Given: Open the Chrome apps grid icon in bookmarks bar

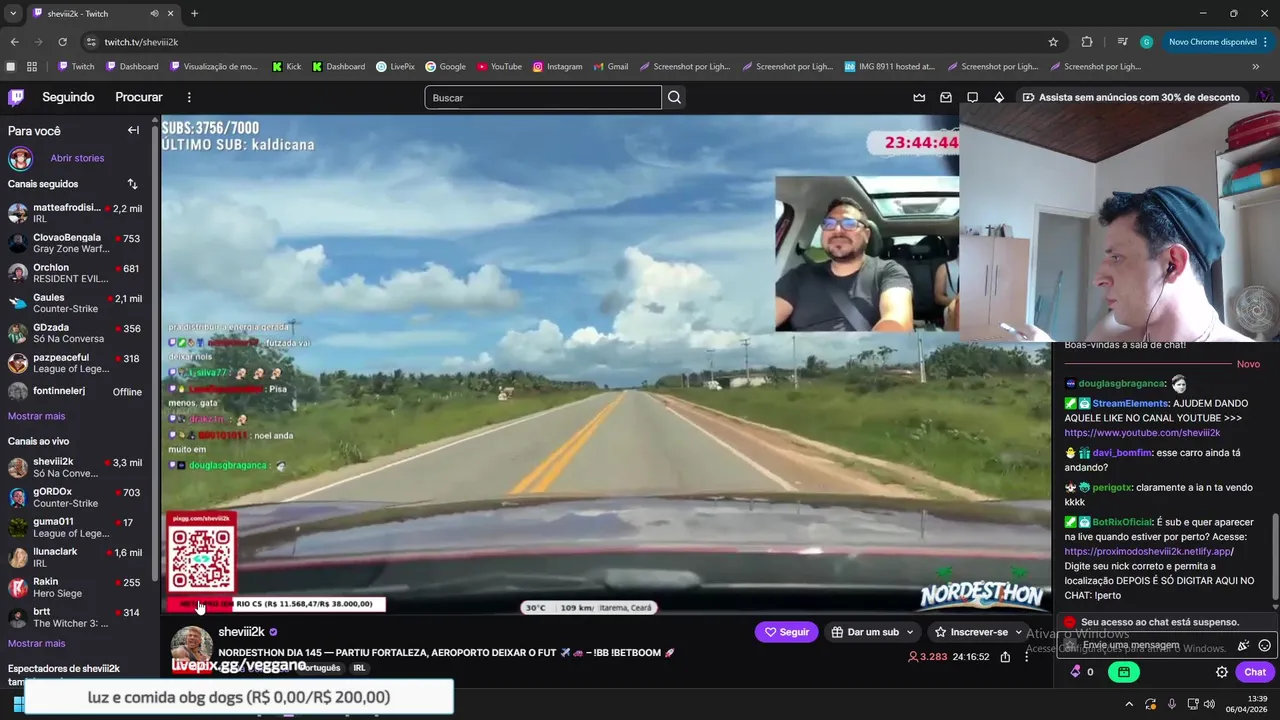Looking at the screenshot, I should click(x=32, y=67).
